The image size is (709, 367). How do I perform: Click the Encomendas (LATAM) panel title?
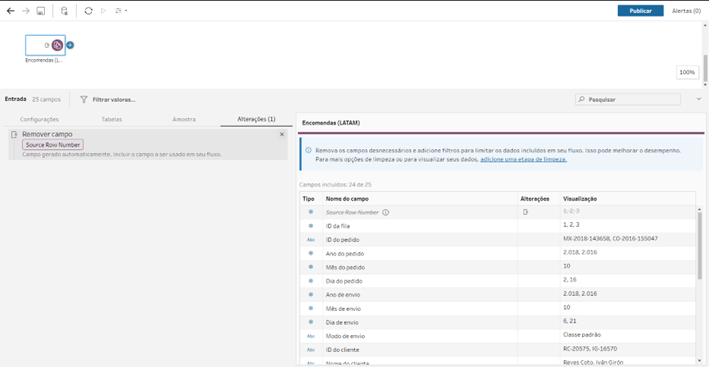pos(331,122)
